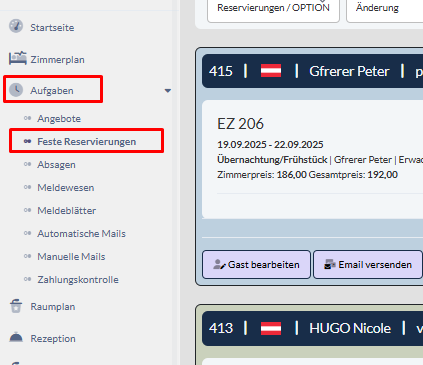
Task: Open the Automatische Mails submenu item
Action: click(81, 233)
